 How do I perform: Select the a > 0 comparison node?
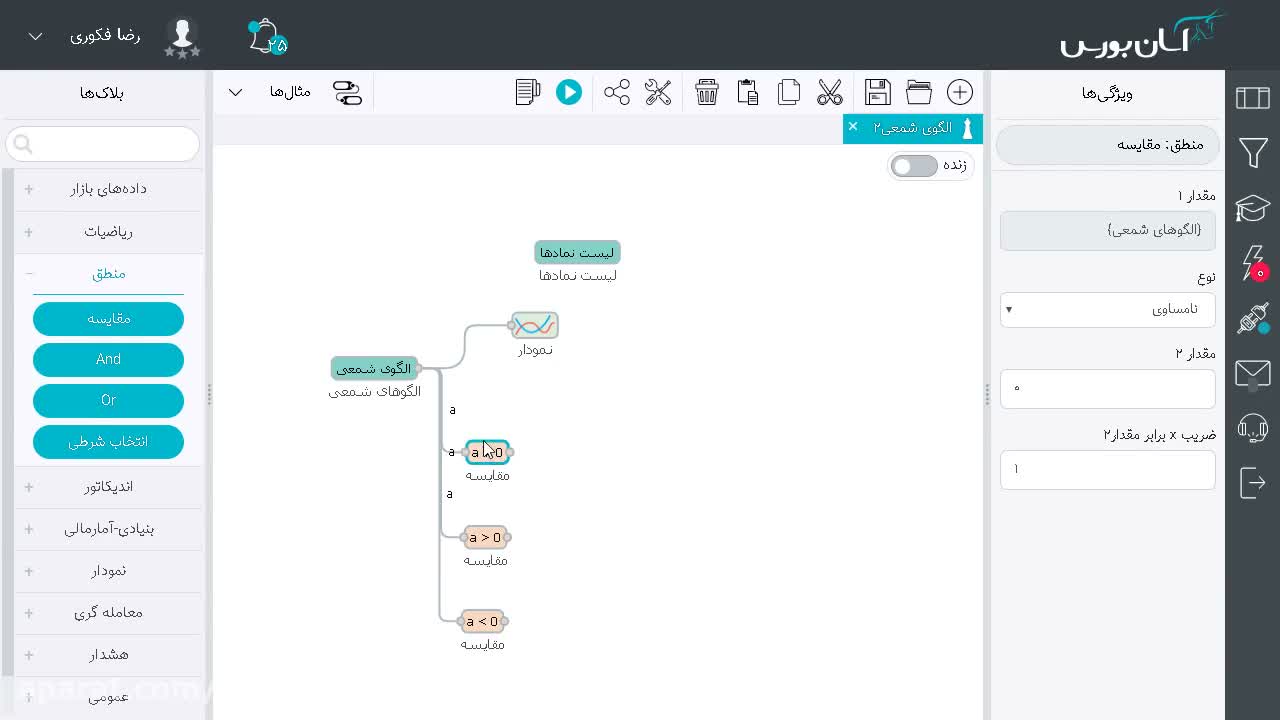tap(485, 537)
